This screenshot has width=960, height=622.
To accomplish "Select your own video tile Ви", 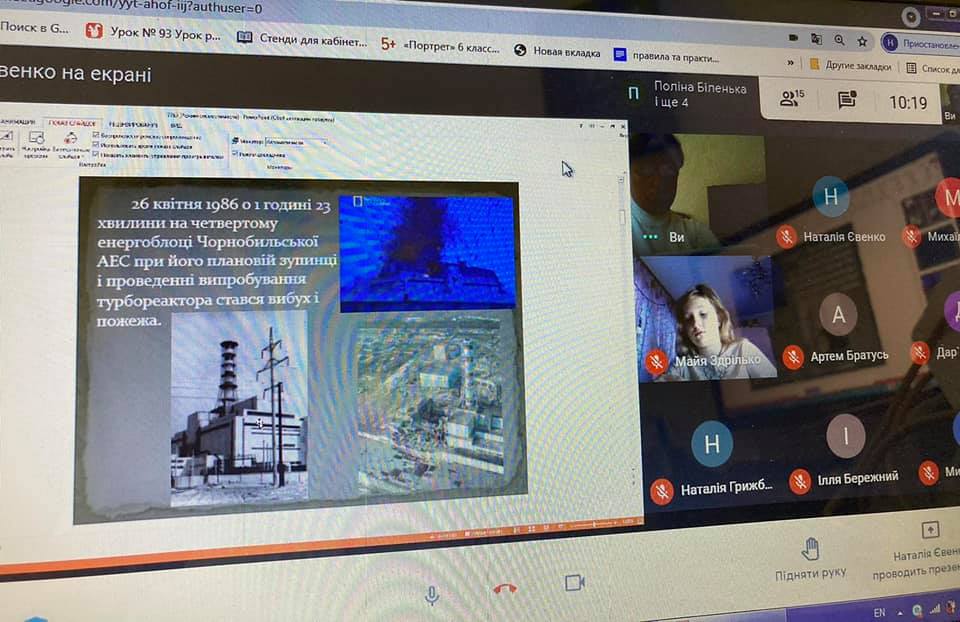I will pyautogui.click(x=697, y=193).
